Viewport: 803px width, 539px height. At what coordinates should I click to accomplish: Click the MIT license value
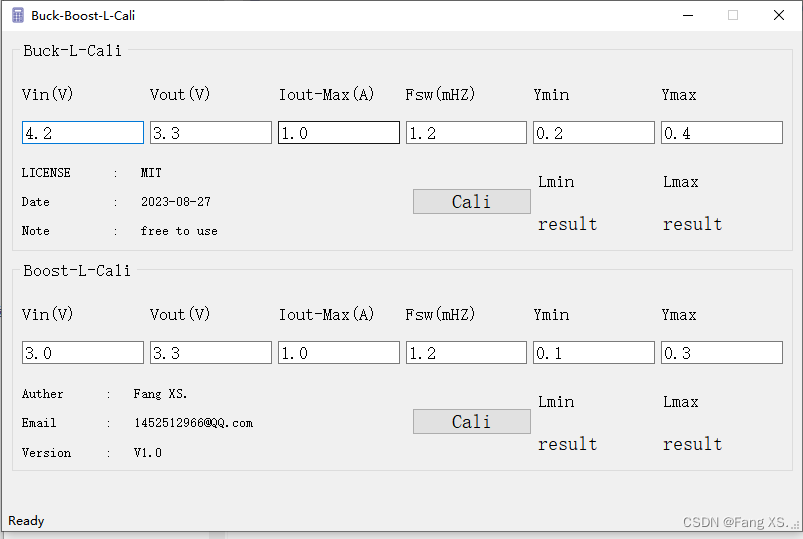[x=151, y=173]
